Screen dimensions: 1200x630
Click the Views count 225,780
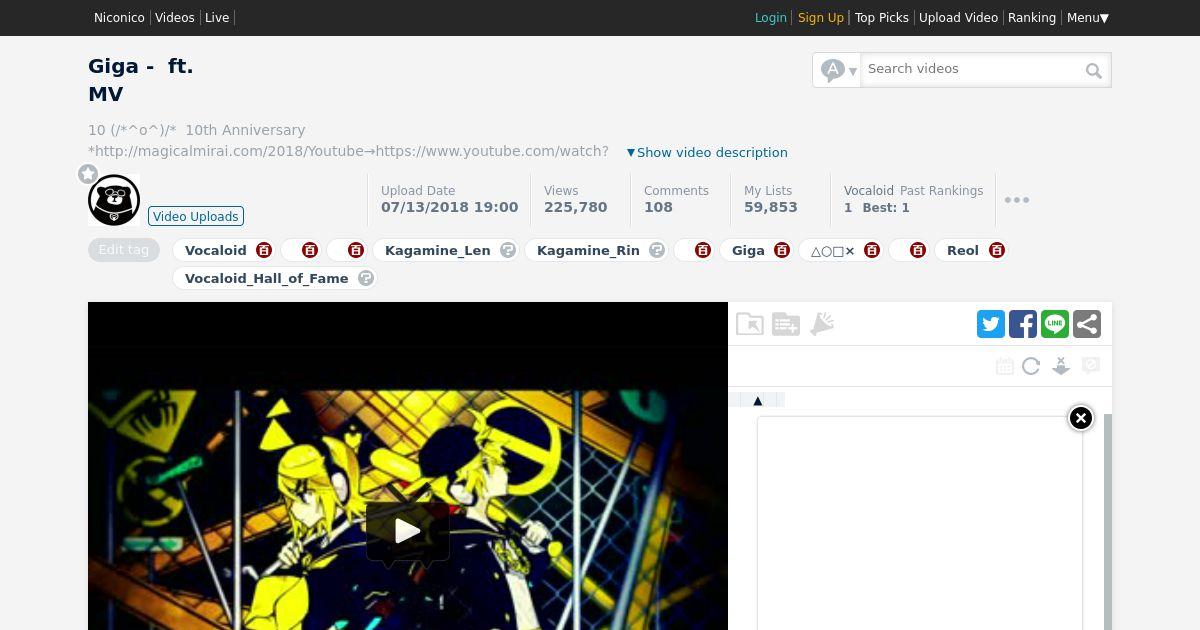(x=576, y=207)
